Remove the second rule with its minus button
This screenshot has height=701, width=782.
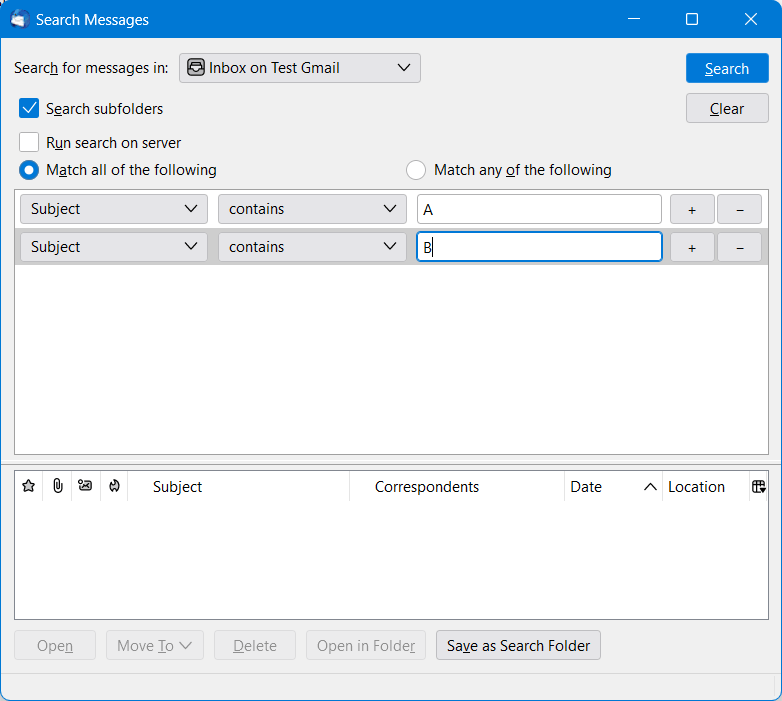coord(740,248)
